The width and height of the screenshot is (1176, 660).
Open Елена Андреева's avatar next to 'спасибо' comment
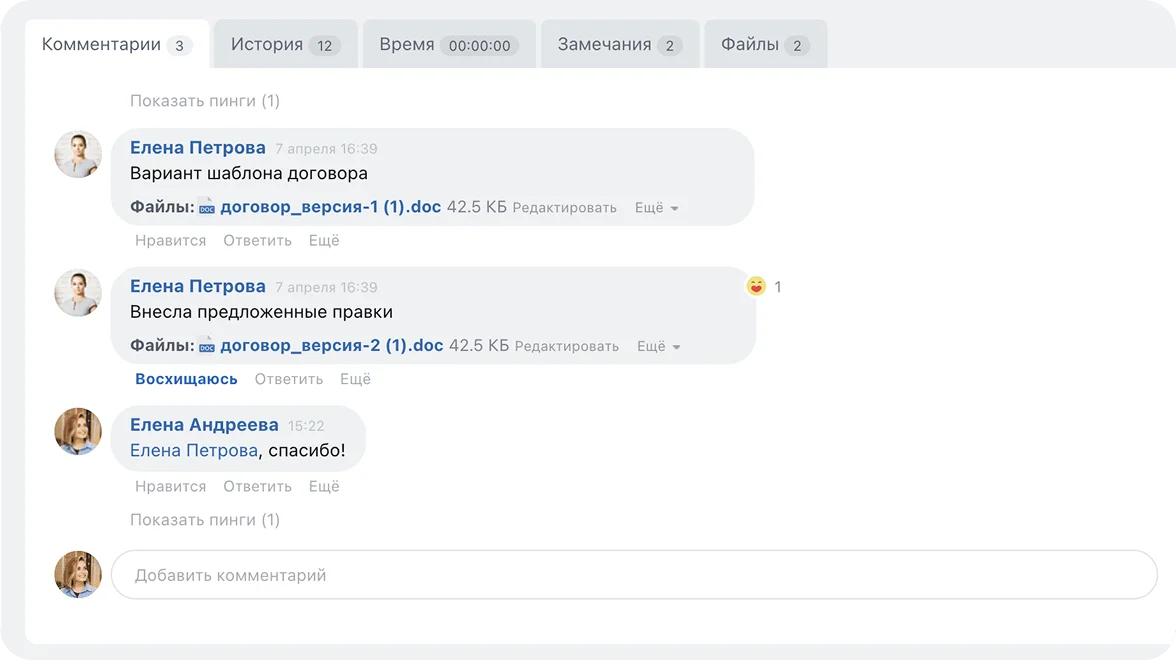(78, 431)
